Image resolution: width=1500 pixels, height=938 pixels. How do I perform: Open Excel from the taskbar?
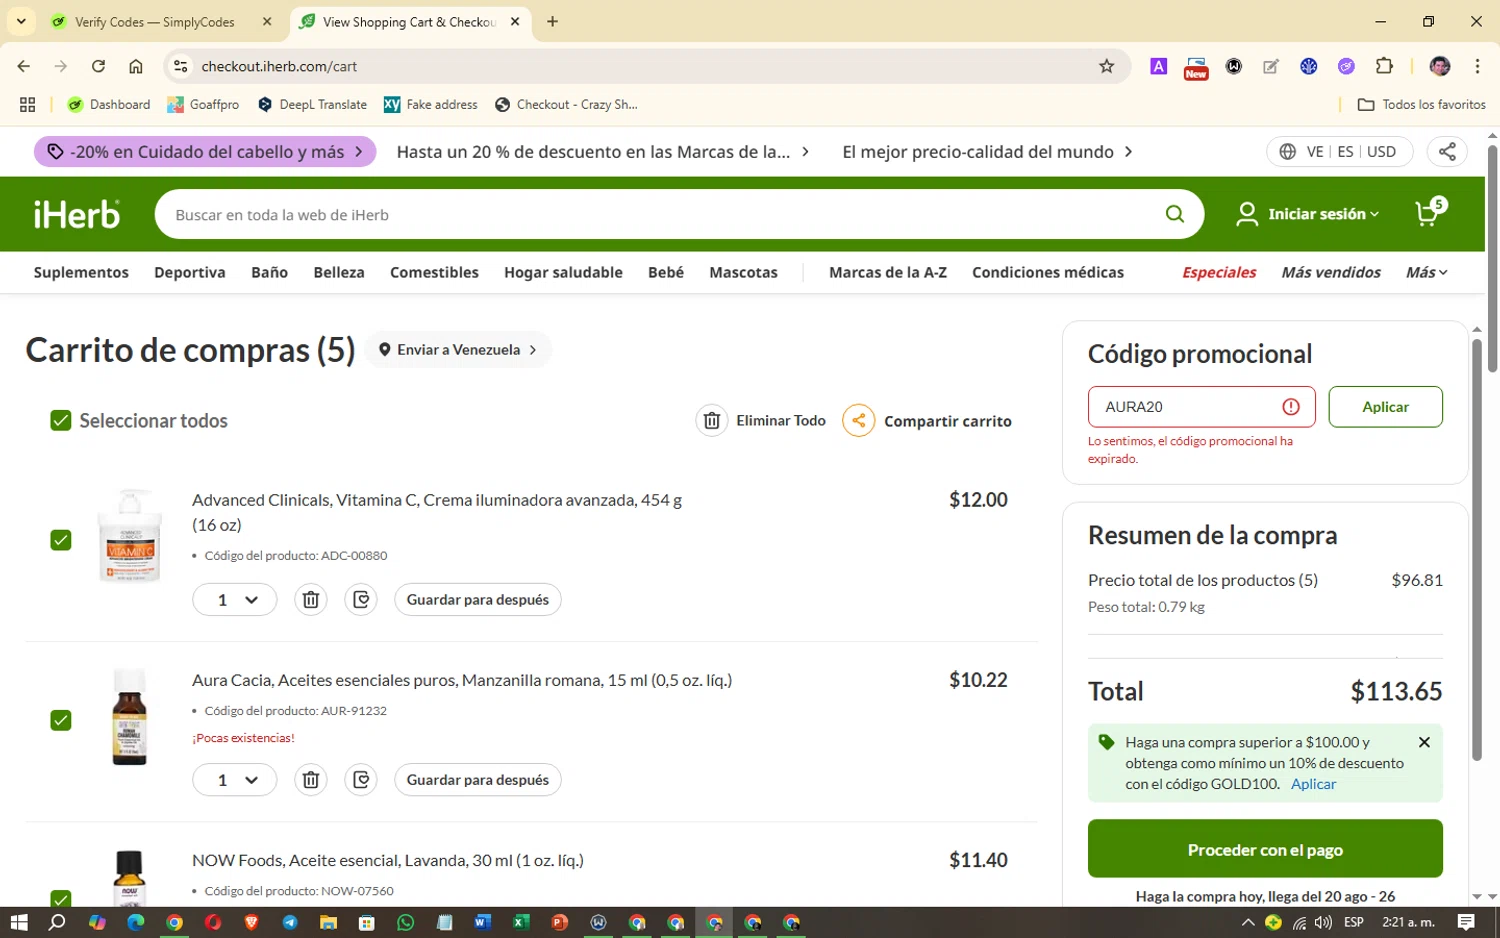pyautogui.click(x=521, y=922)
